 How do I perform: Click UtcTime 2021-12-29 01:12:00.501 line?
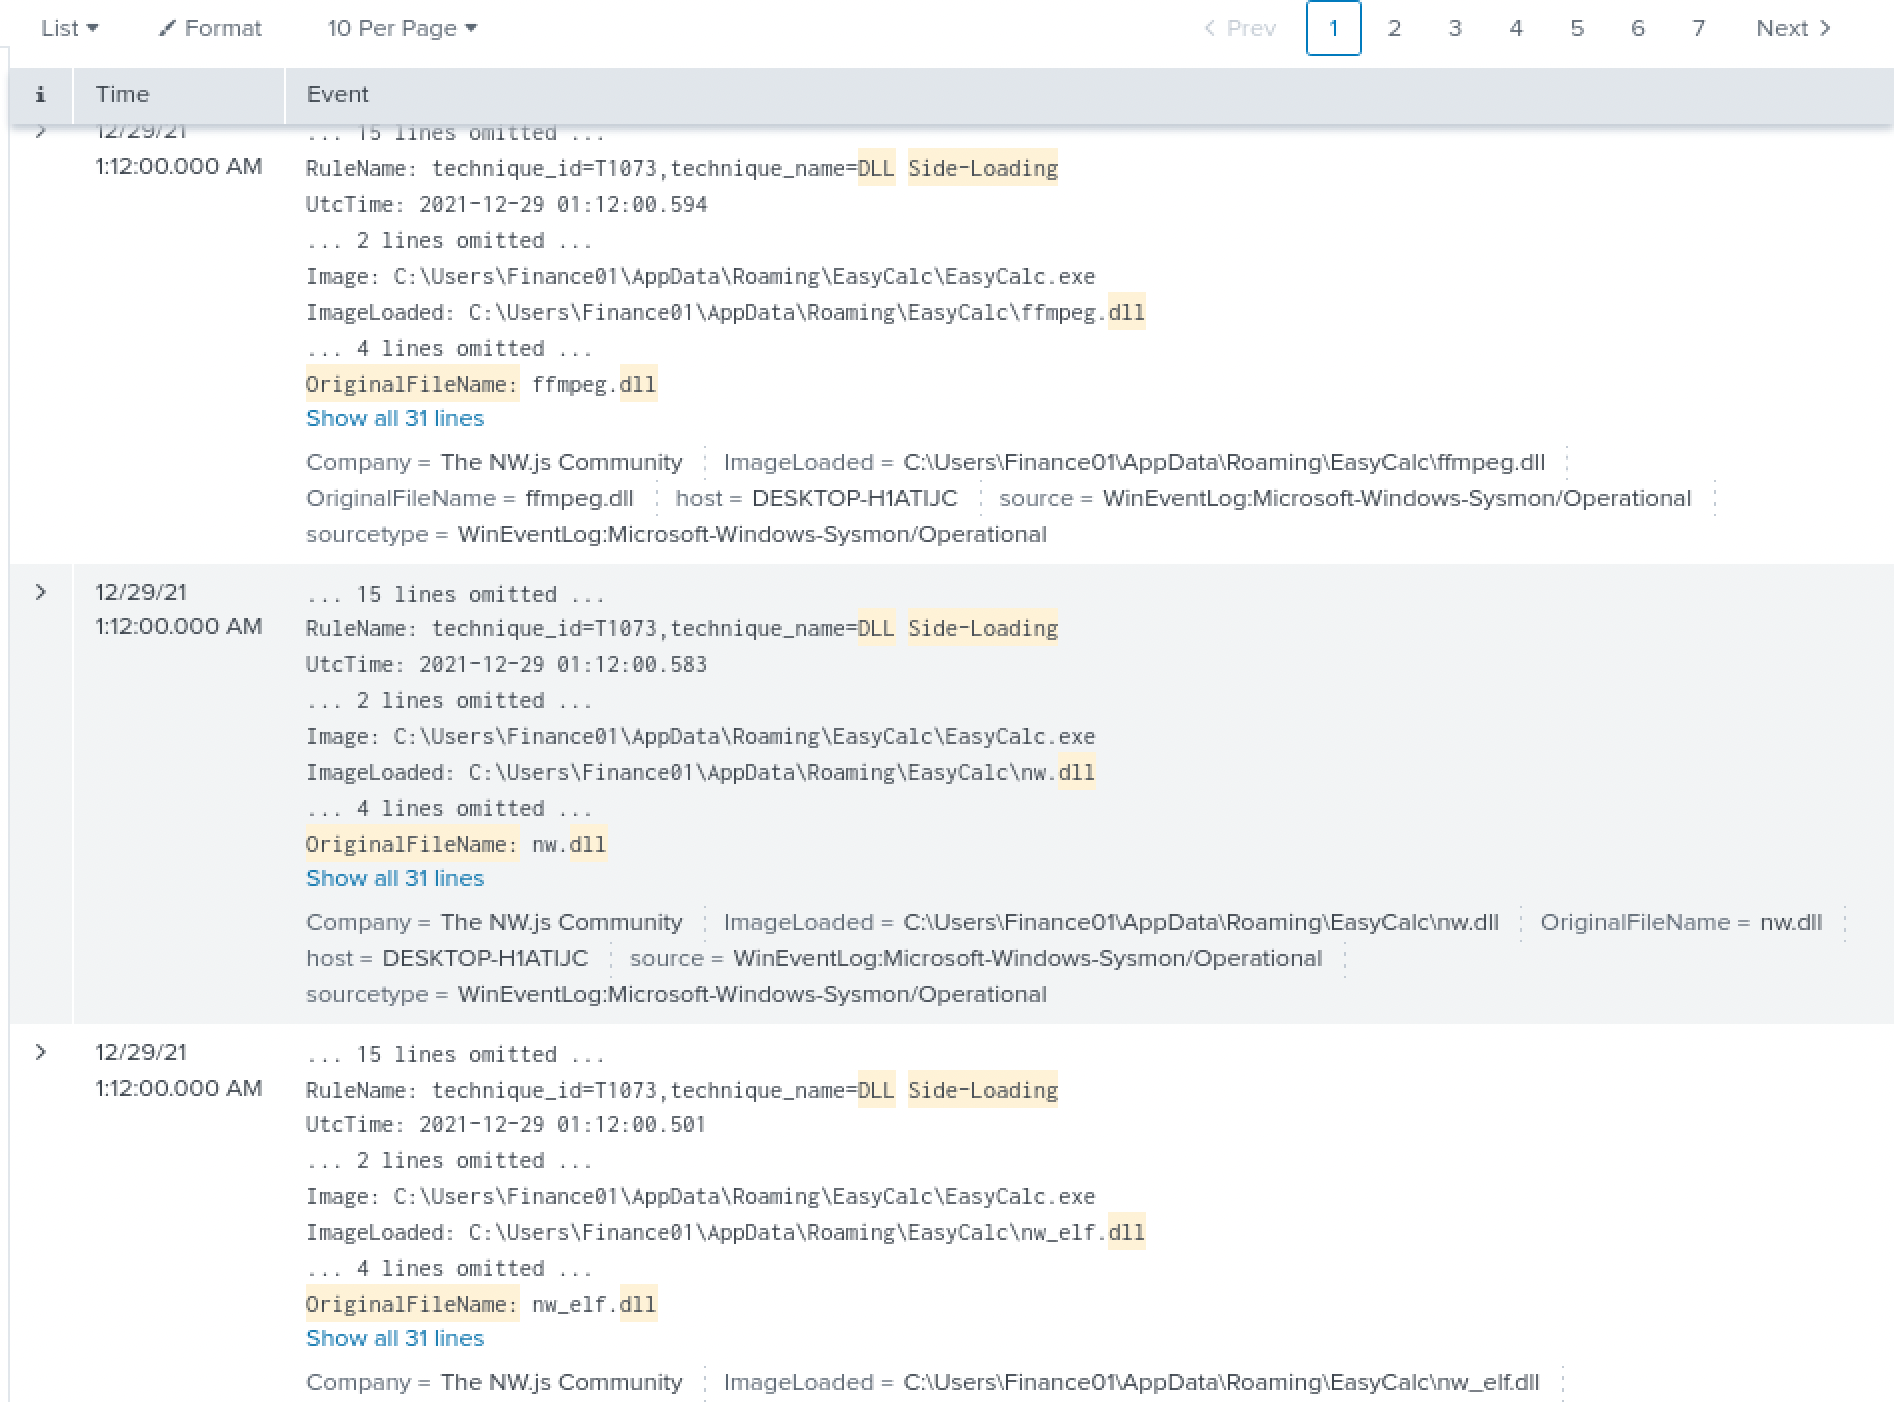click(506, 1124)
